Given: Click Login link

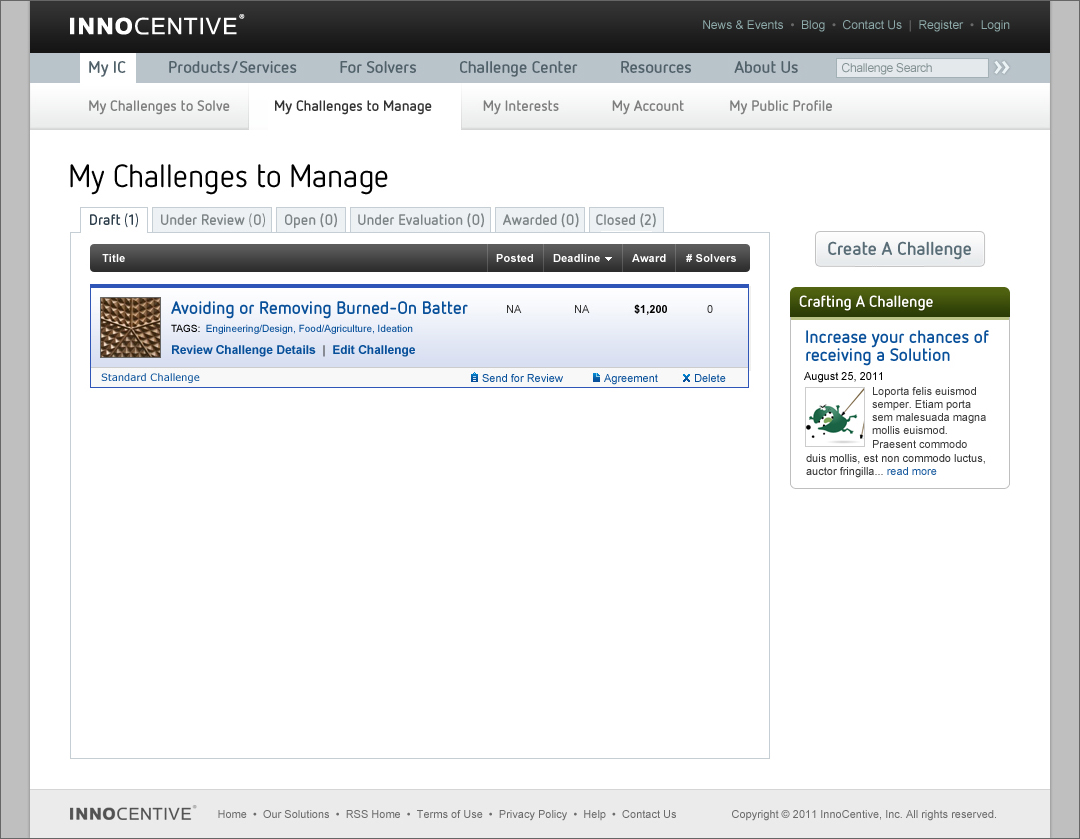Looking at the screenshot, I should [995, 25].
